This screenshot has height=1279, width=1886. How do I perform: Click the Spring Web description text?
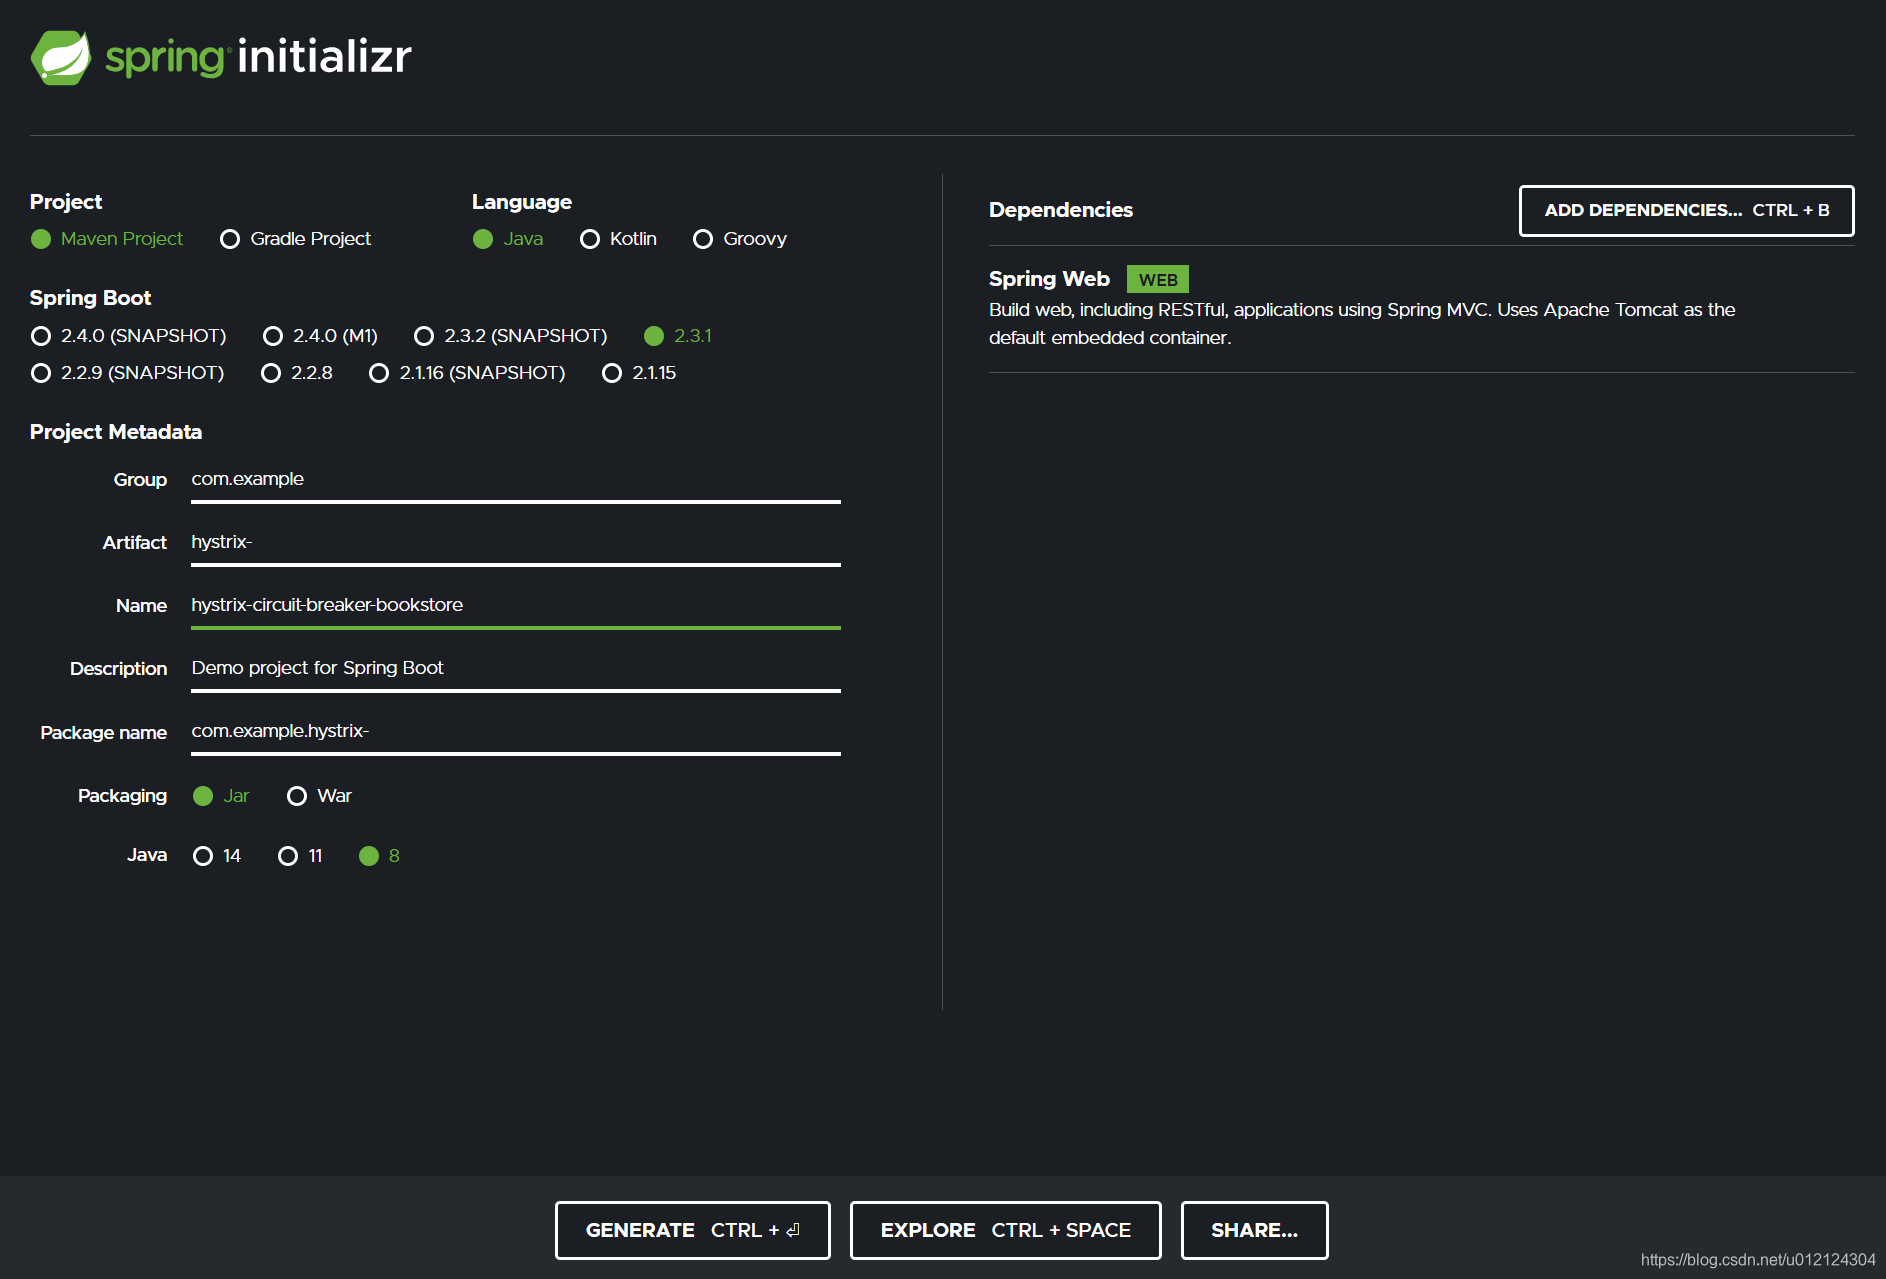[x=1362, y=324]
